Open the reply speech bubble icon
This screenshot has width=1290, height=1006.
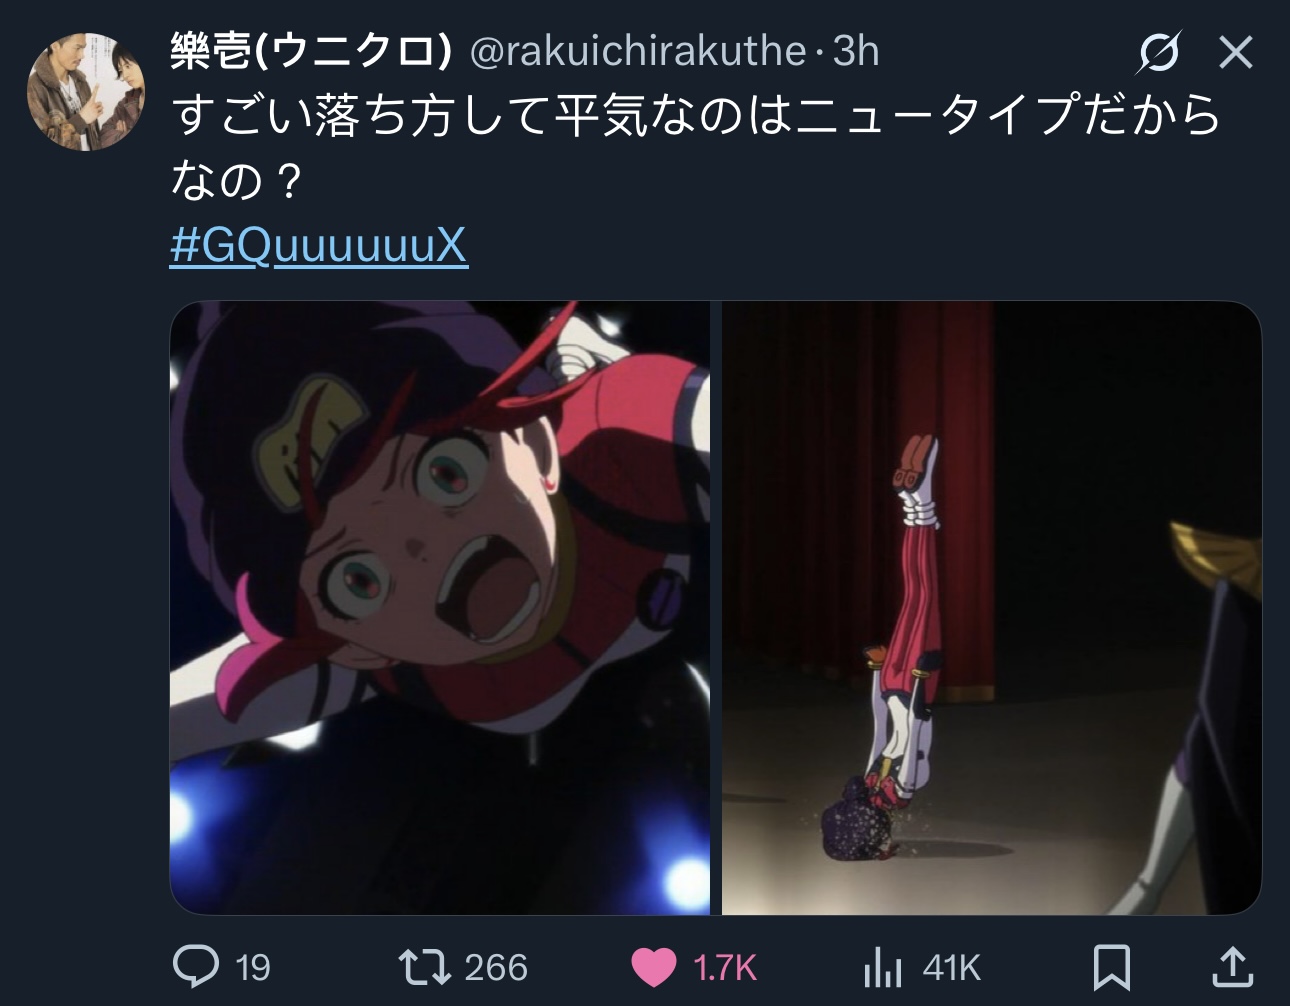coord(196,966)
